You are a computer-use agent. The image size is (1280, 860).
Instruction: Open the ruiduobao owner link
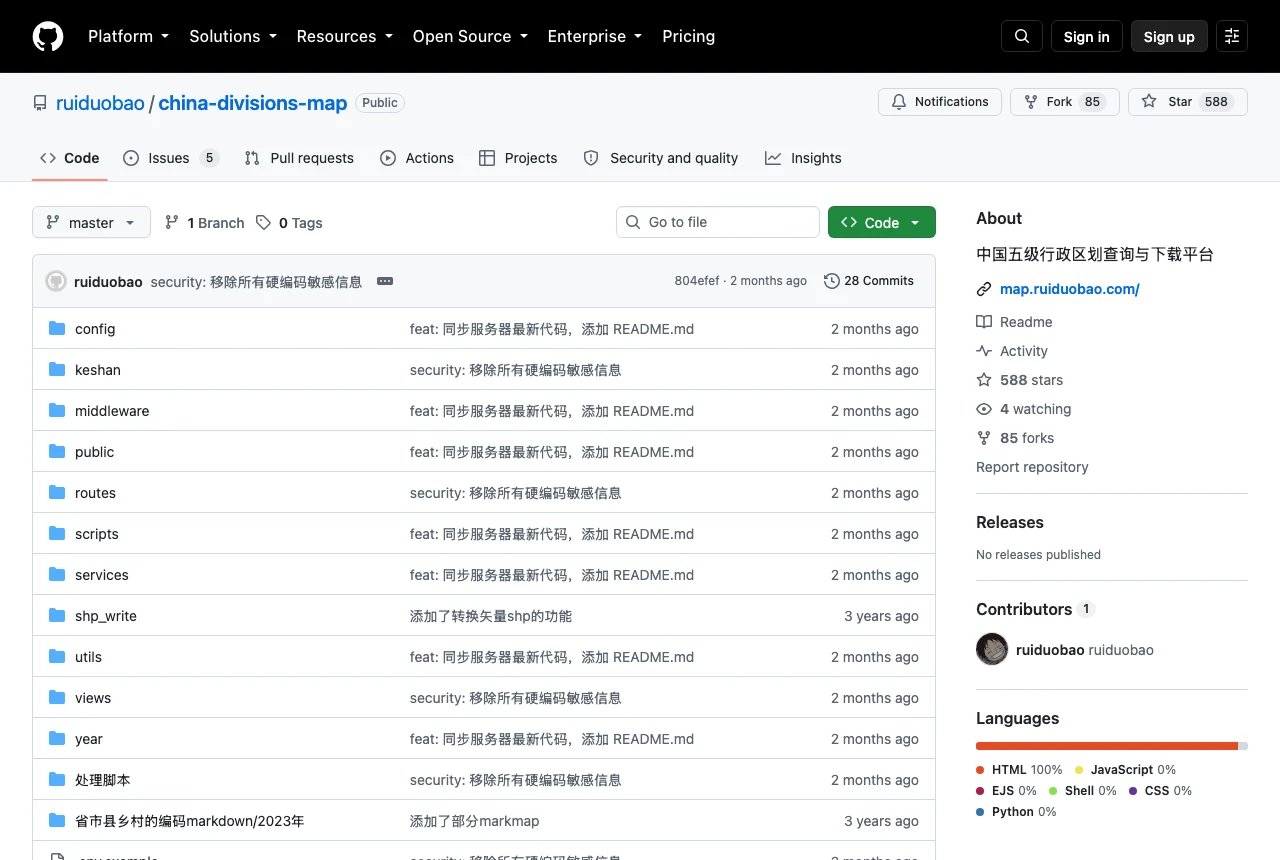coord(100,103)
